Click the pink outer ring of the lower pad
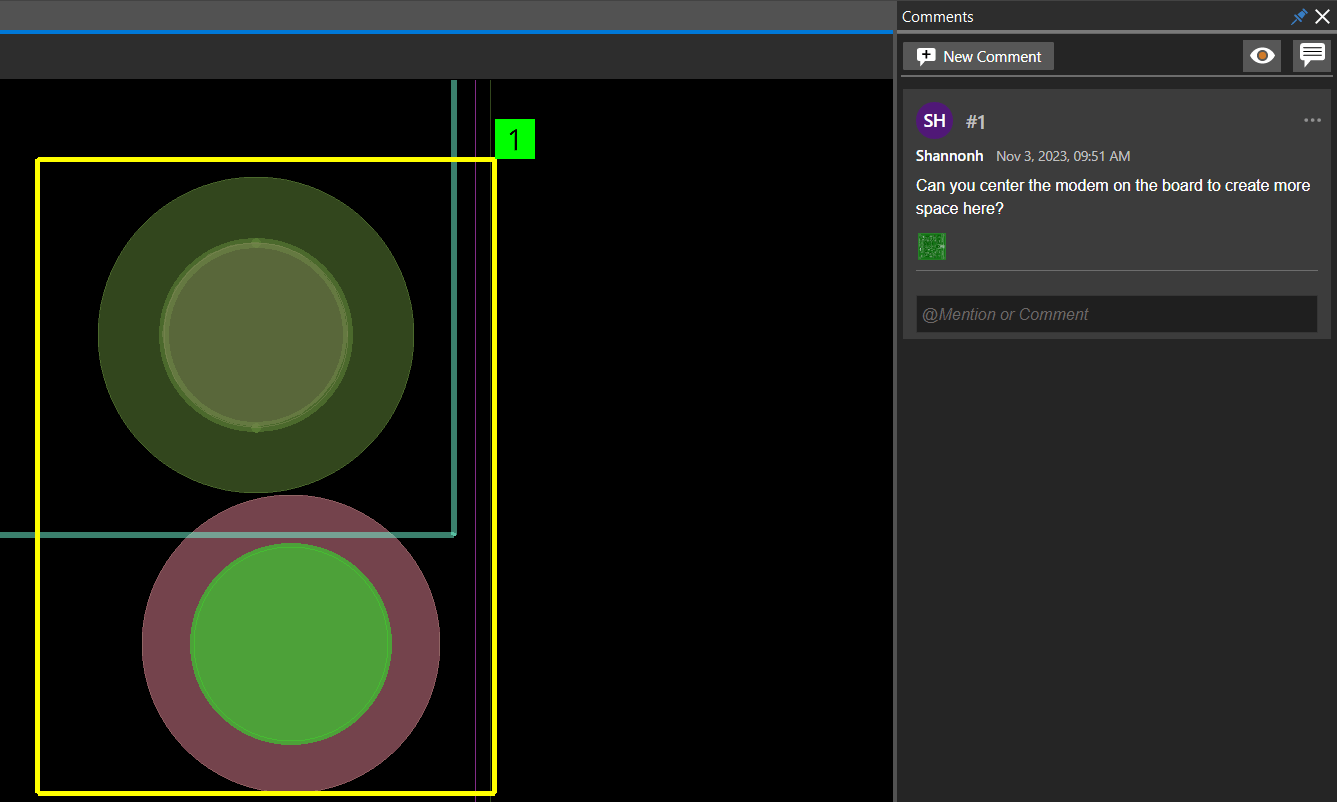Viewport: 1337px width, 802px height. pos(166,644)
